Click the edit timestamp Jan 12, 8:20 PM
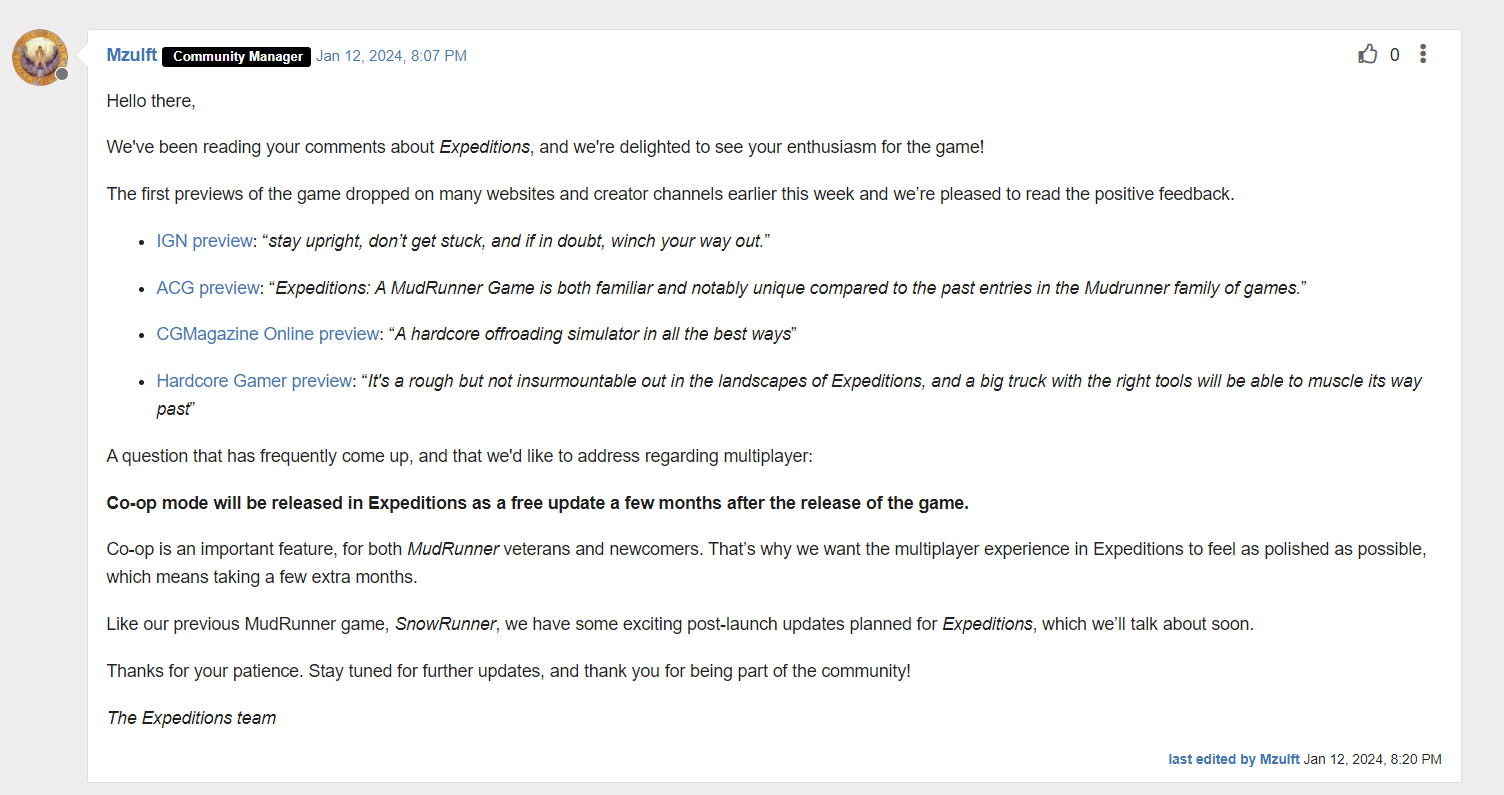Image resolution: width=1504 pixels, height=795 pixels. tap(1372, 759)
